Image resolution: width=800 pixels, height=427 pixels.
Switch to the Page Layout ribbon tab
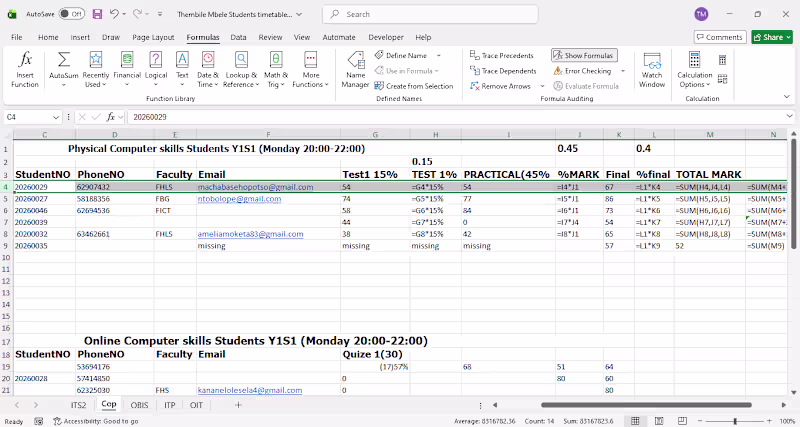[153, 37]
